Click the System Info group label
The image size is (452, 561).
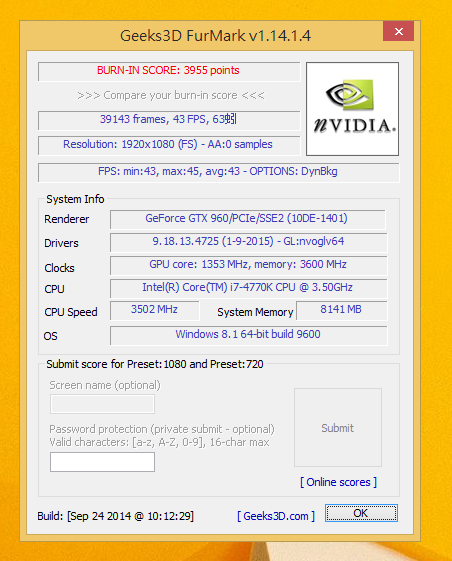(75, 199)
